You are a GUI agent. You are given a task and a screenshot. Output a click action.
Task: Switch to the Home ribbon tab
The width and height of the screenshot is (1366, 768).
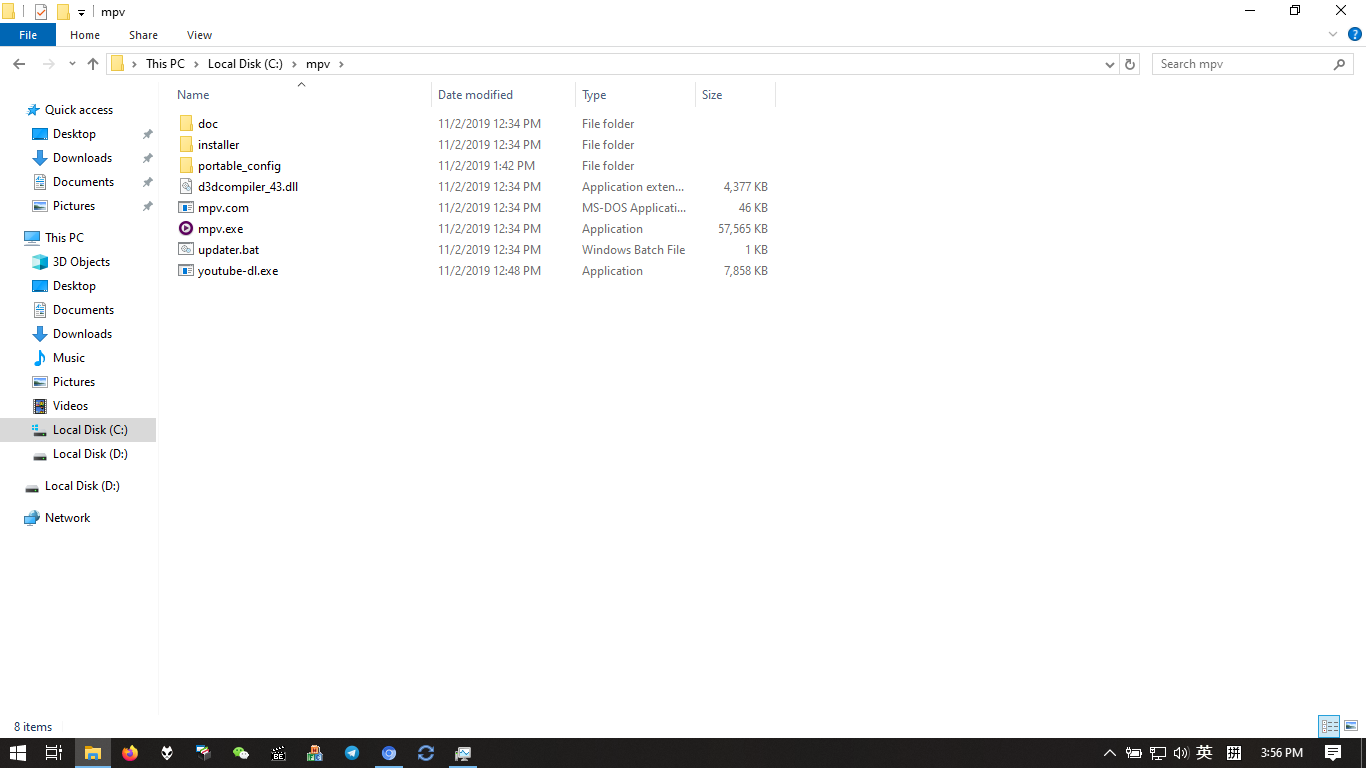[85, 35]
